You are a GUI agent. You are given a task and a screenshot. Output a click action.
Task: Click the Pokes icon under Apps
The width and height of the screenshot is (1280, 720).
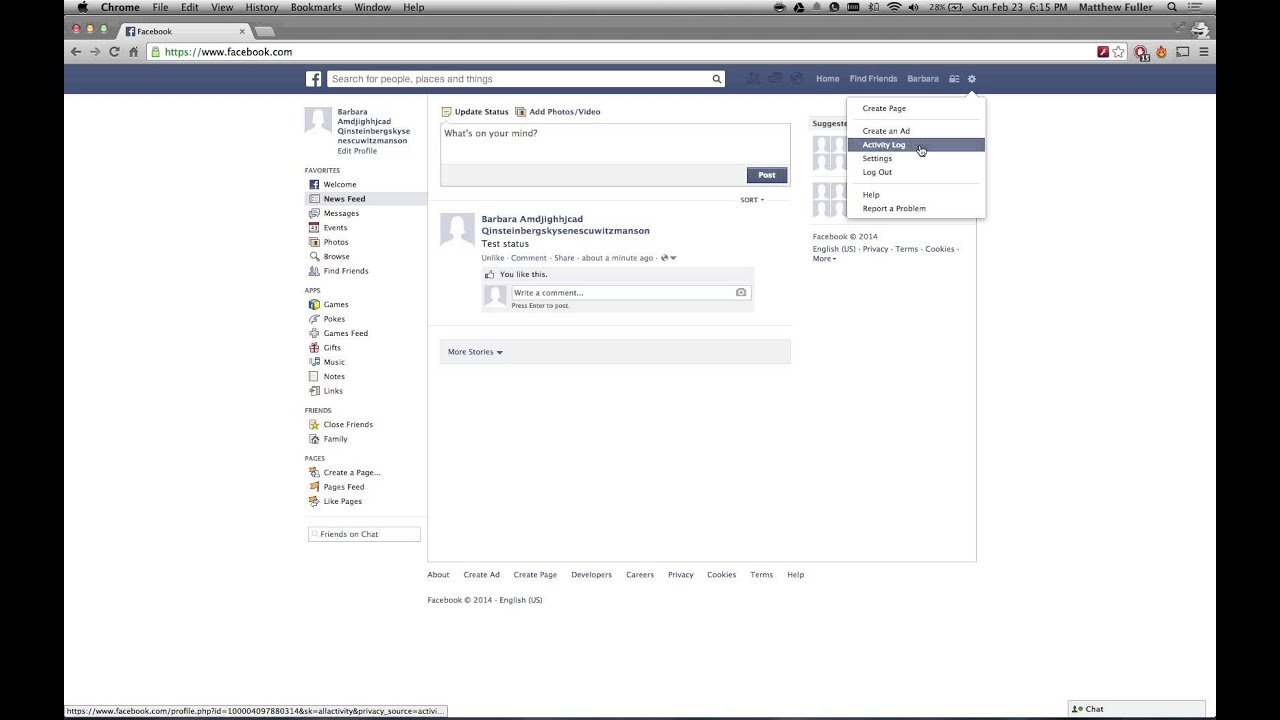(314, 319)
